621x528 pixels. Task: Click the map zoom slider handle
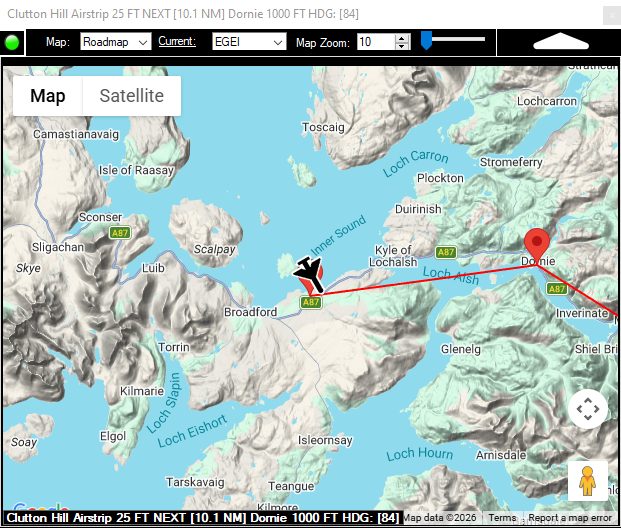(426, 40)
